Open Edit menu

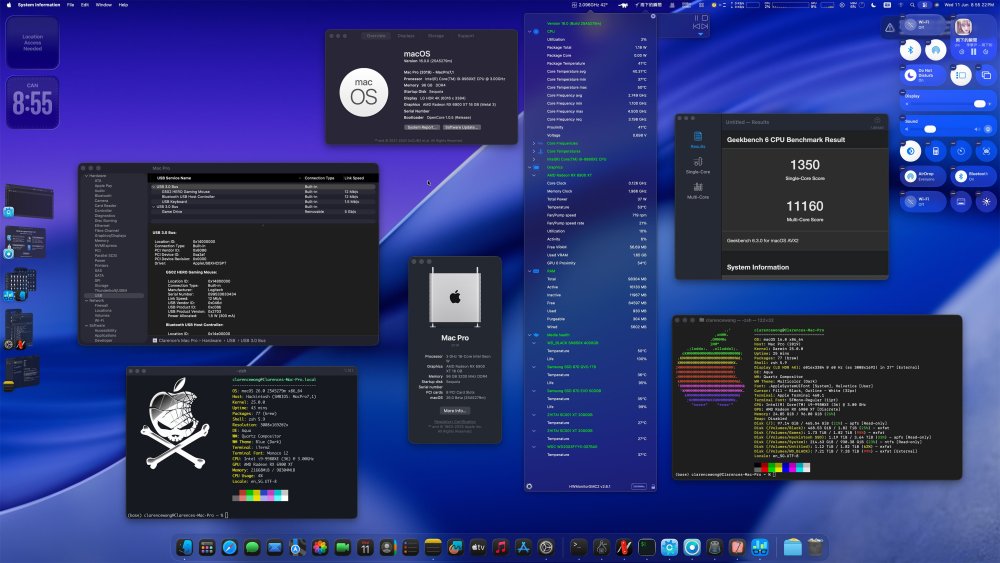[85, 4]
